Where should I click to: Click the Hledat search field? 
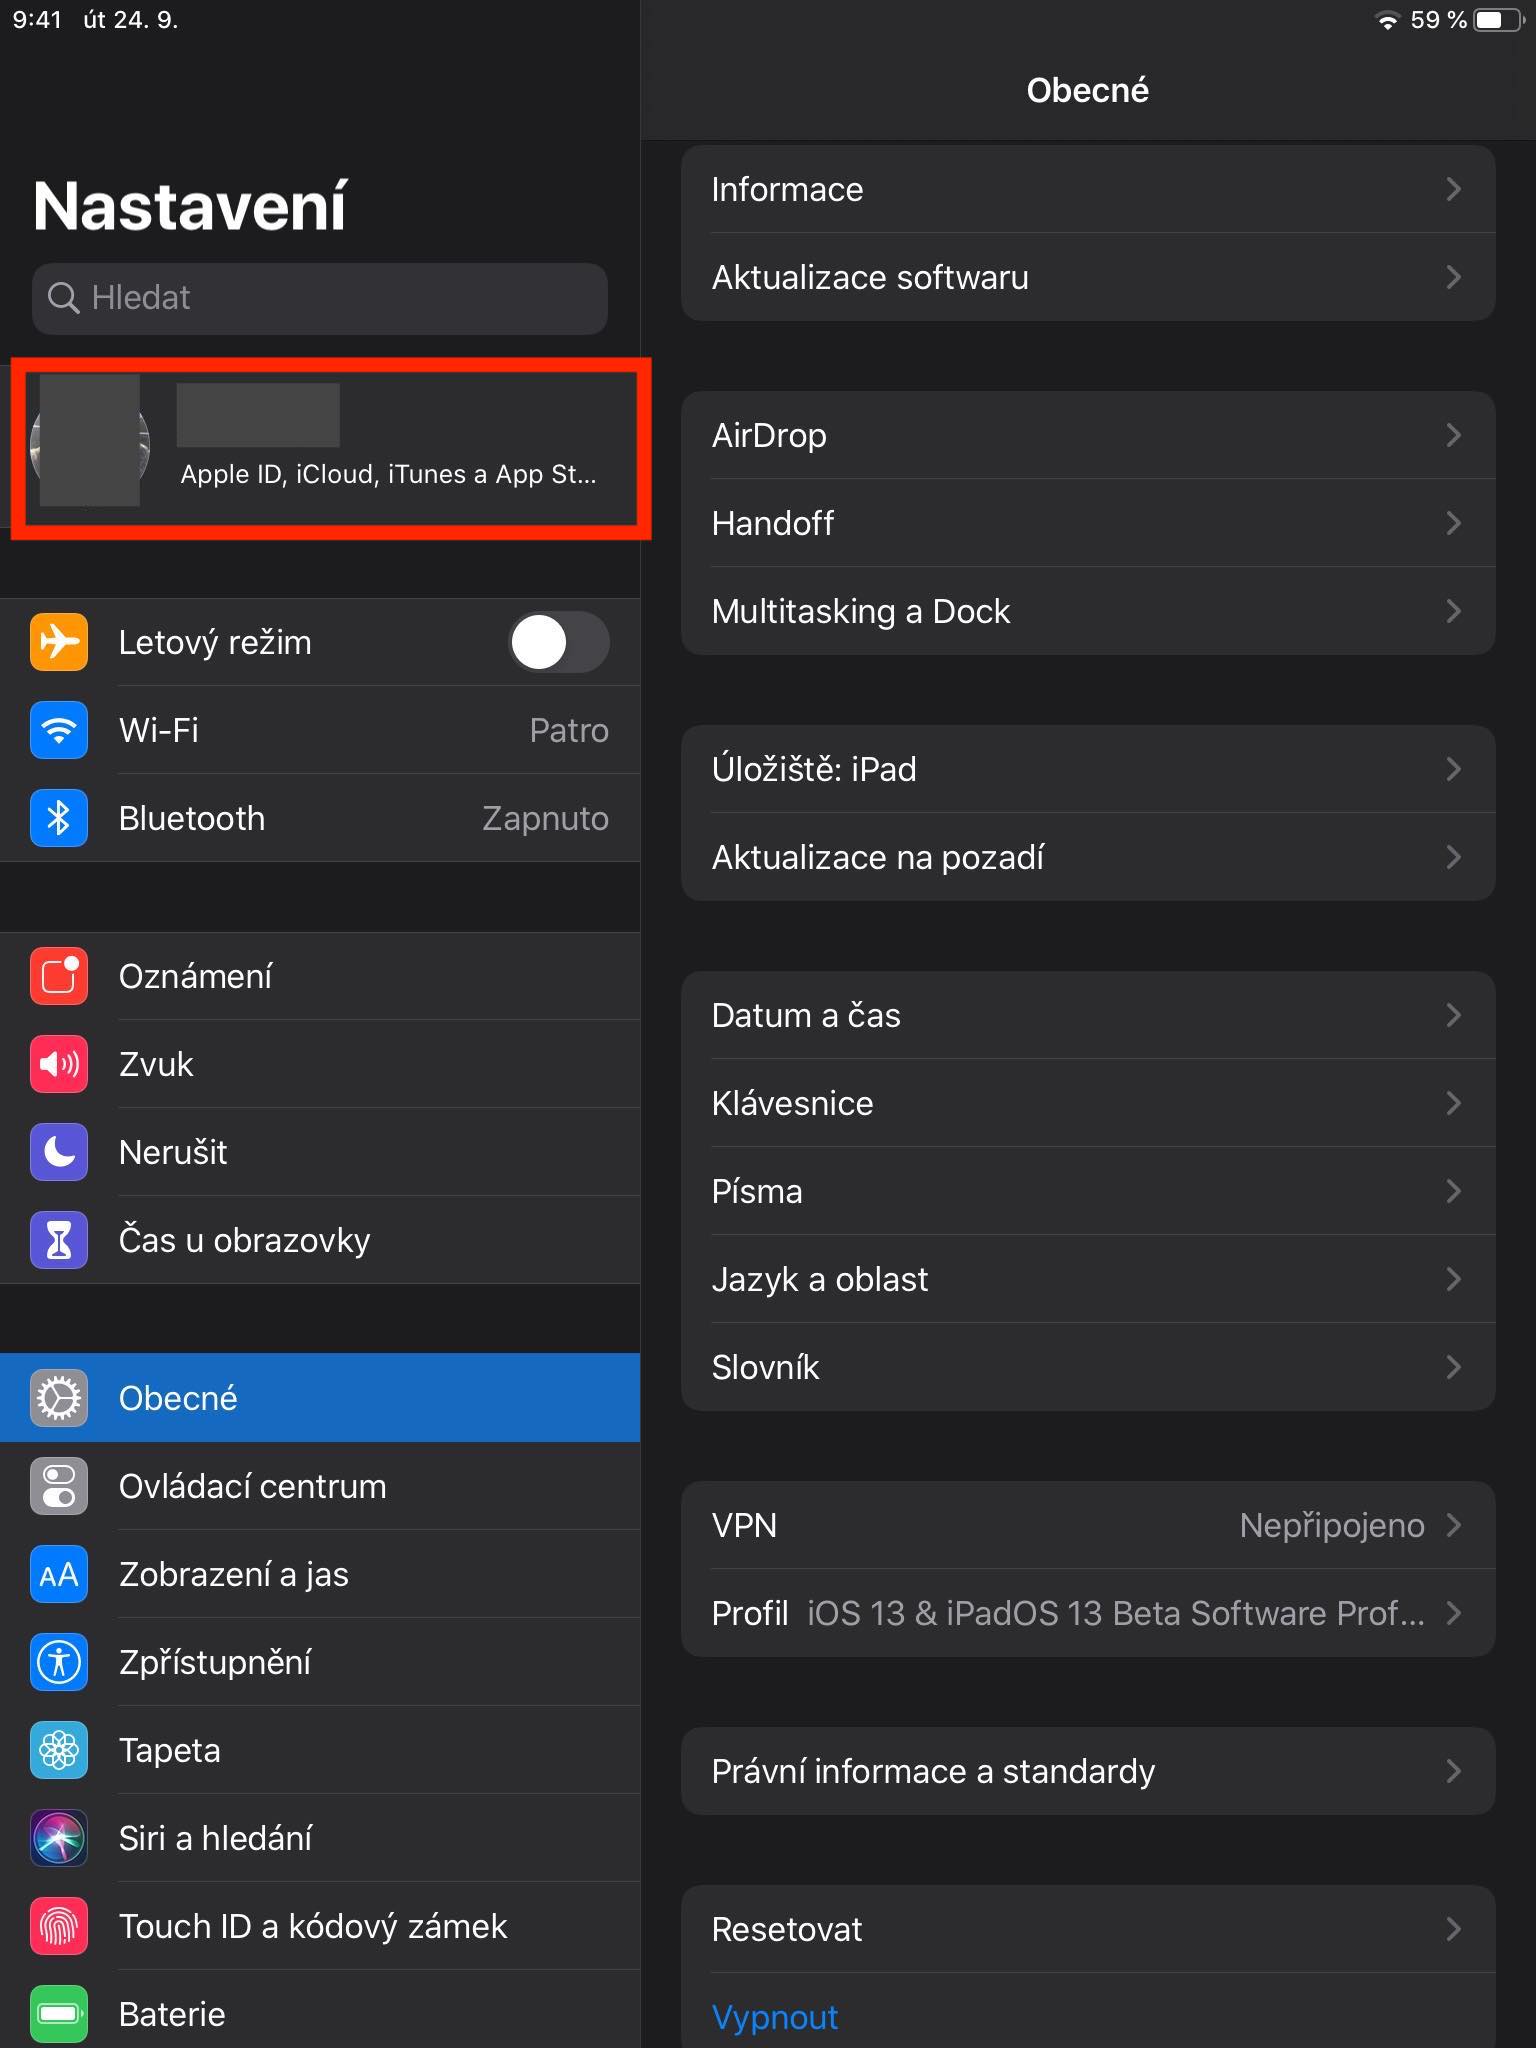click(320, 298)
